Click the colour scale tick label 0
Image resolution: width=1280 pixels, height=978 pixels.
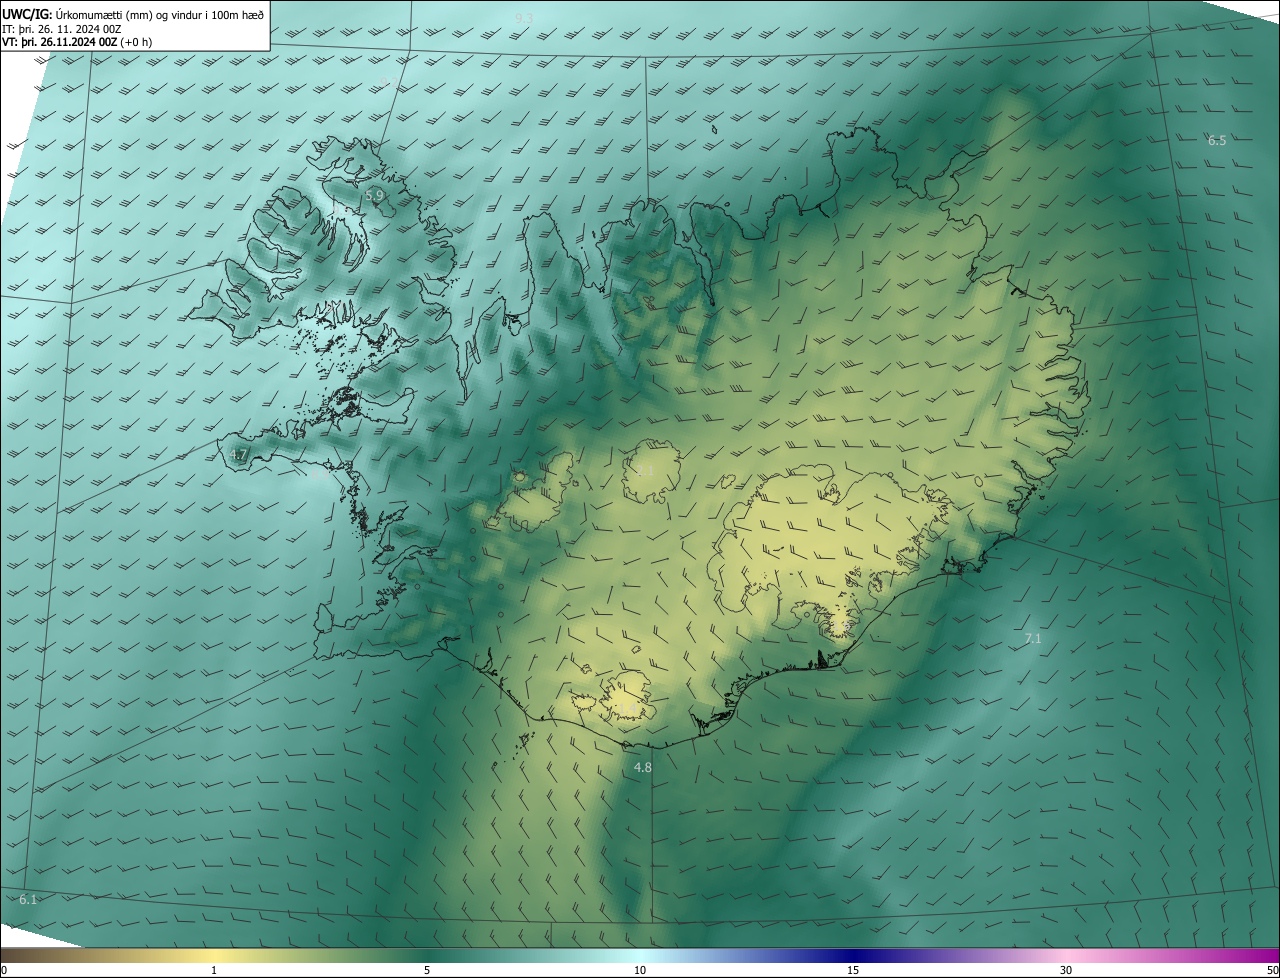click(4, 970)
